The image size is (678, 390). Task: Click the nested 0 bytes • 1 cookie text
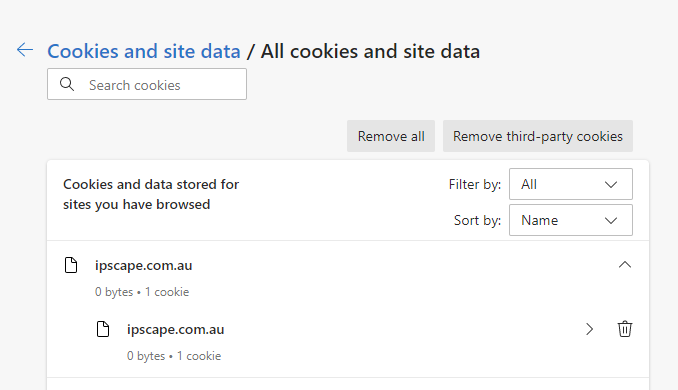click(174, 356)
